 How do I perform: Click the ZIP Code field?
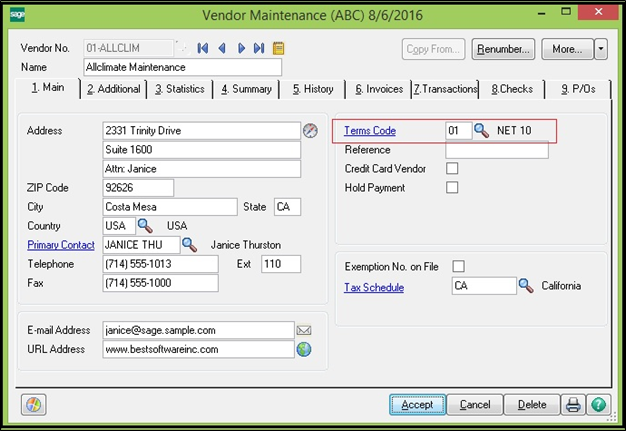[138, 188]
